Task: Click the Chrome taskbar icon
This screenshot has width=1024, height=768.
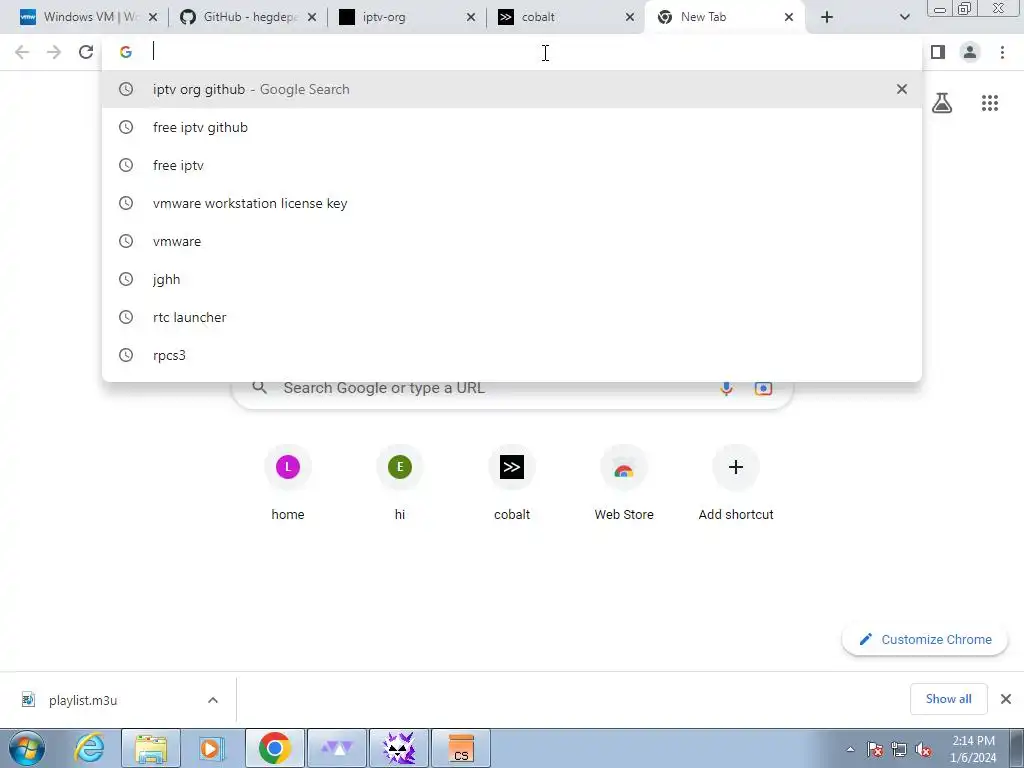Action: coord(274,748)
